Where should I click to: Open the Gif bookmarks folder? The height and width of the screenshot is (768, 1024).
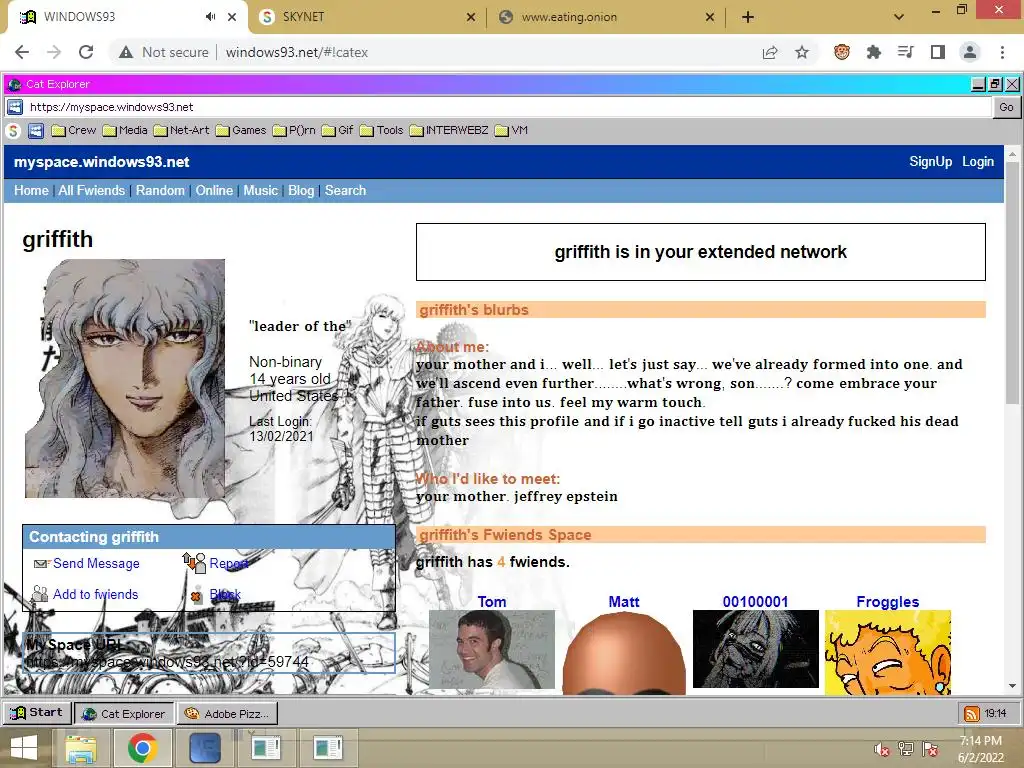[x=338, y=131]
